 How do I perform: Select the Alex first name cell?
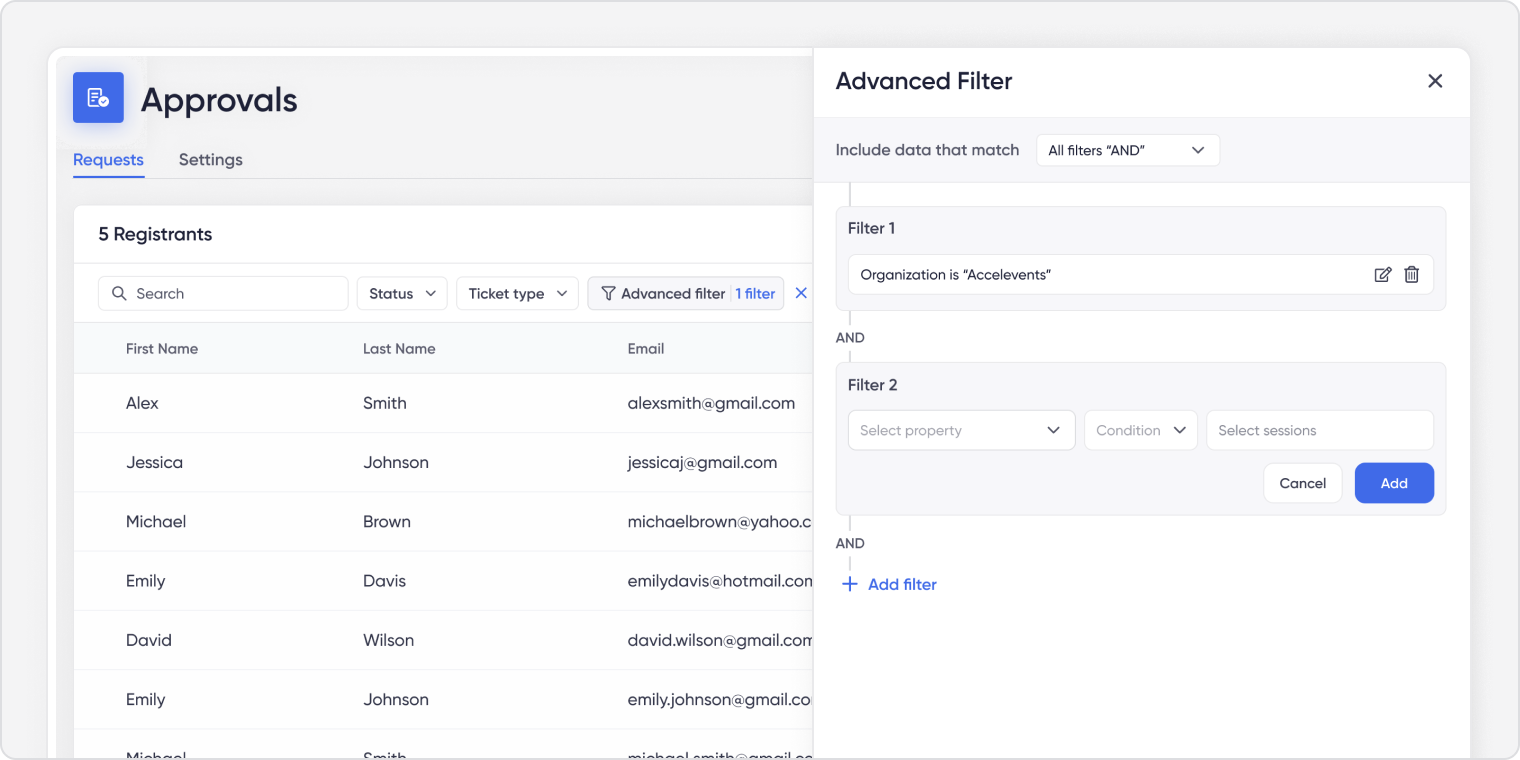coord(142,403)
